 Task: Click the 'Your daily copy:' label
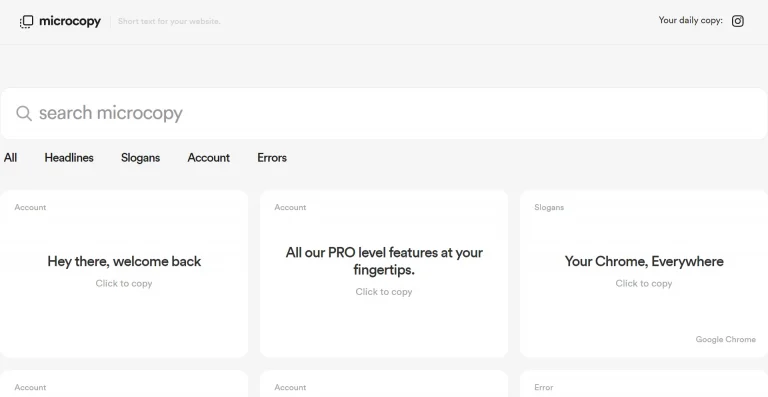pyautogui.click(x=691, y=20)
